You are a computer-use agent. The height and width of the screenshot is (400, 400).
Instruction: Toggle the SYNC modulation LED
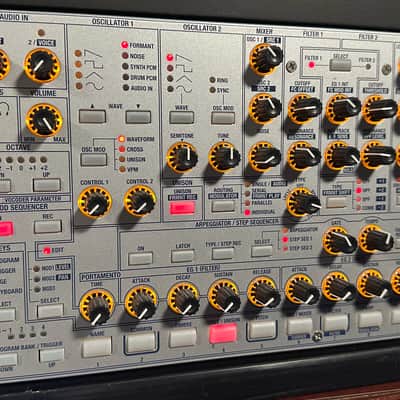212,90
